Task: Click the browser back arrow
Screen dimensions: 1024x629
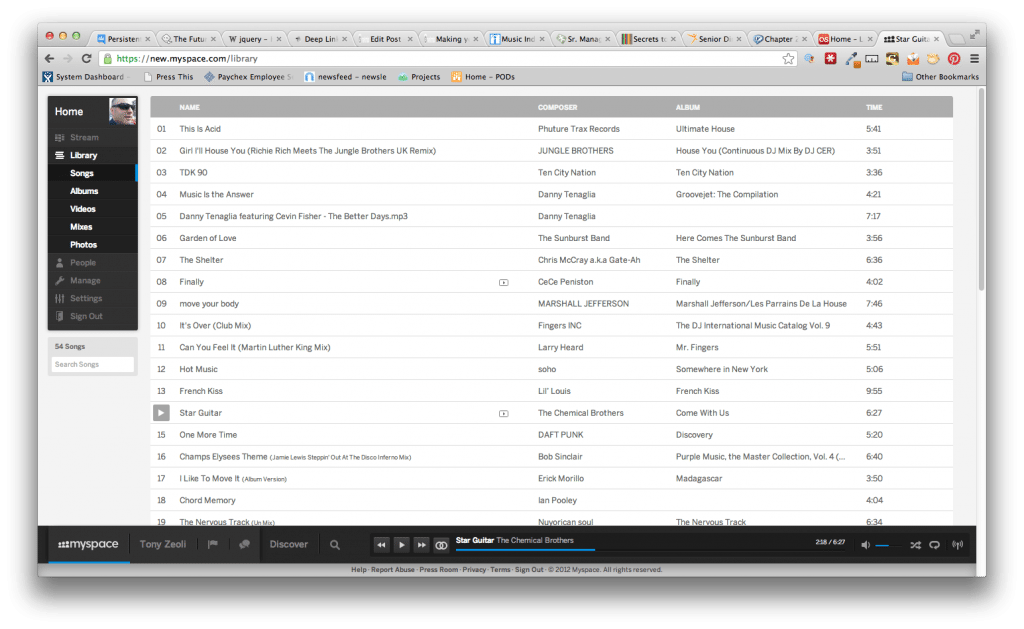Action: (x=49, y=59)
